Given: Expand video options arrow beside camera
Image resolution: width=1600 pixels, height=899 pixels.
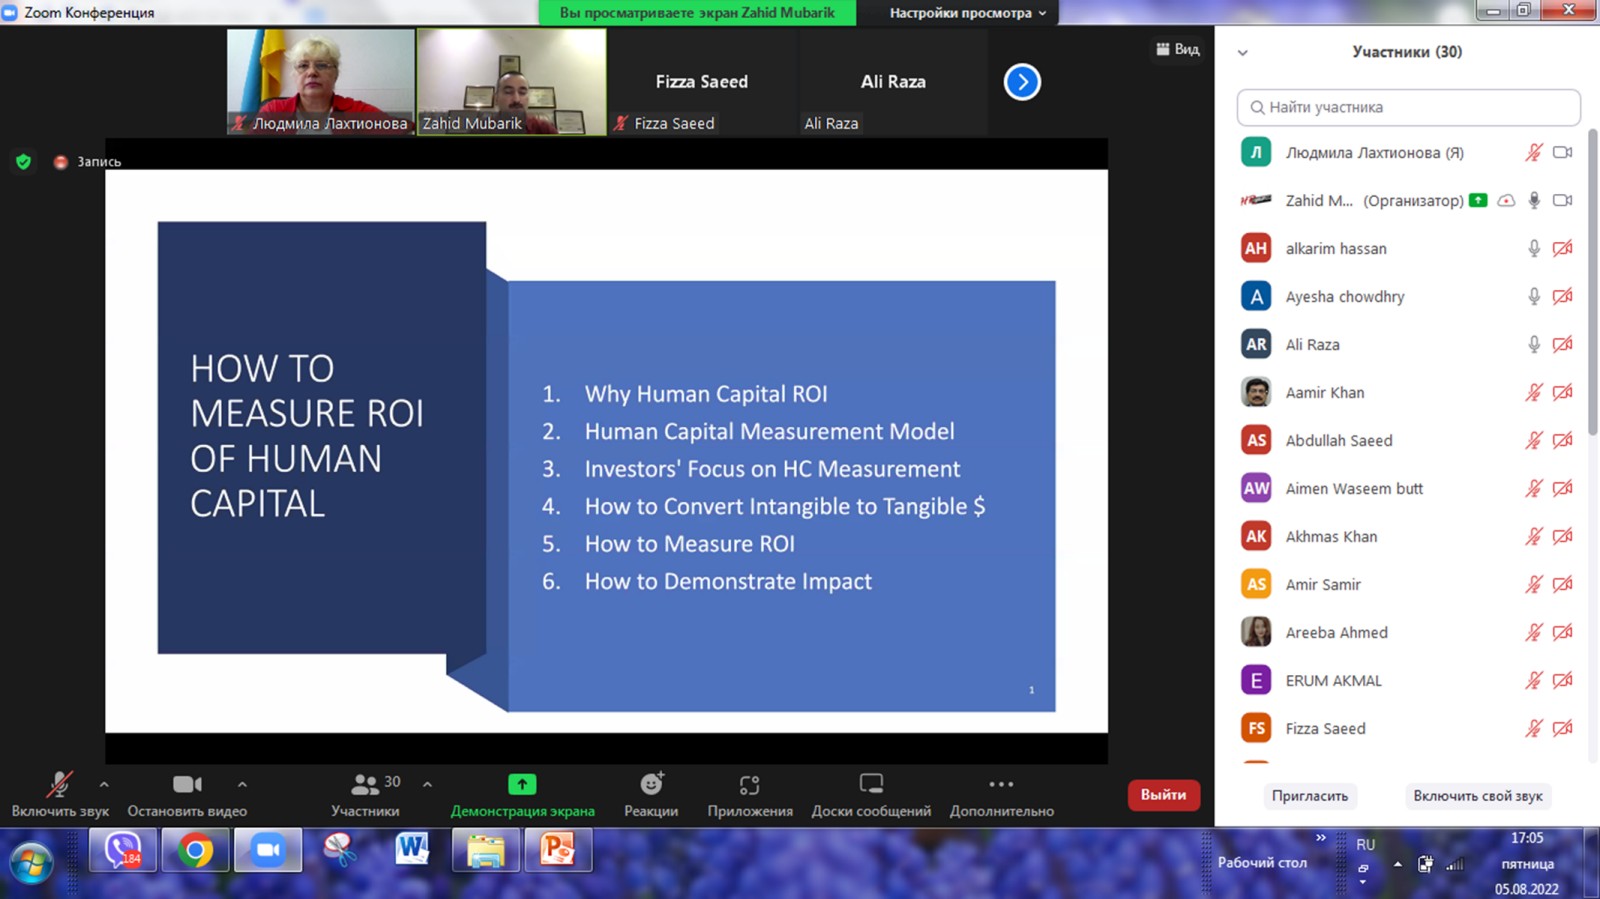Looking at the screenshot, I should (242, 785).
